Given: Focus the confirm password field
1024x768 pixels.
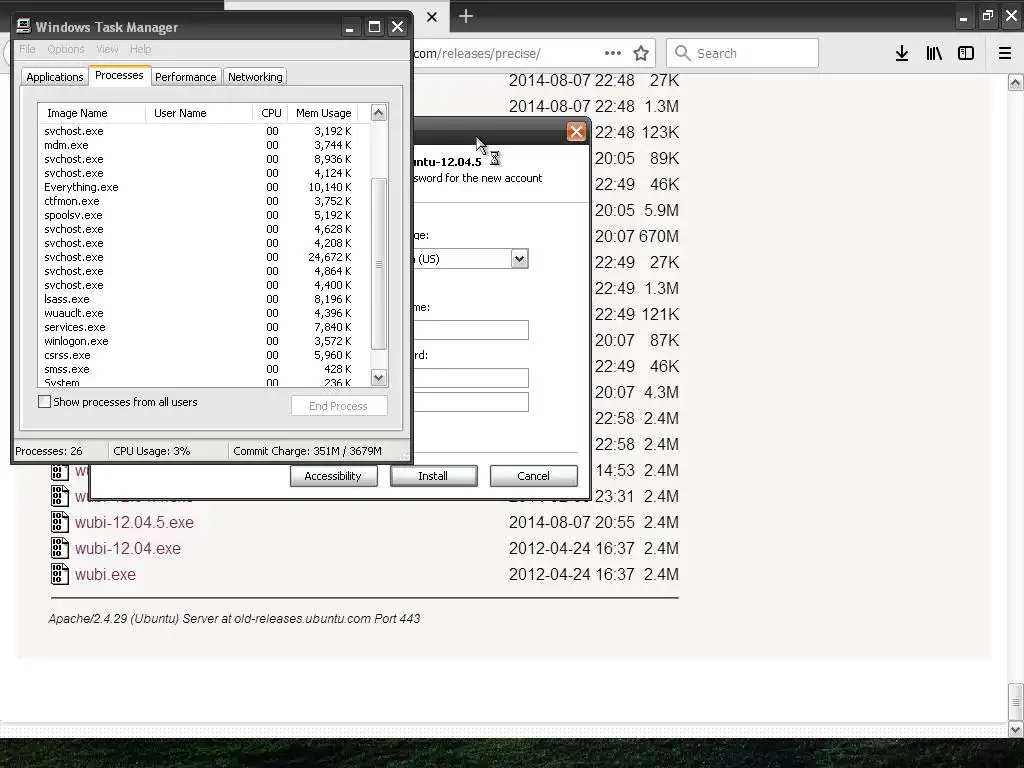Looking at the screenshot, I should point(470,402).
